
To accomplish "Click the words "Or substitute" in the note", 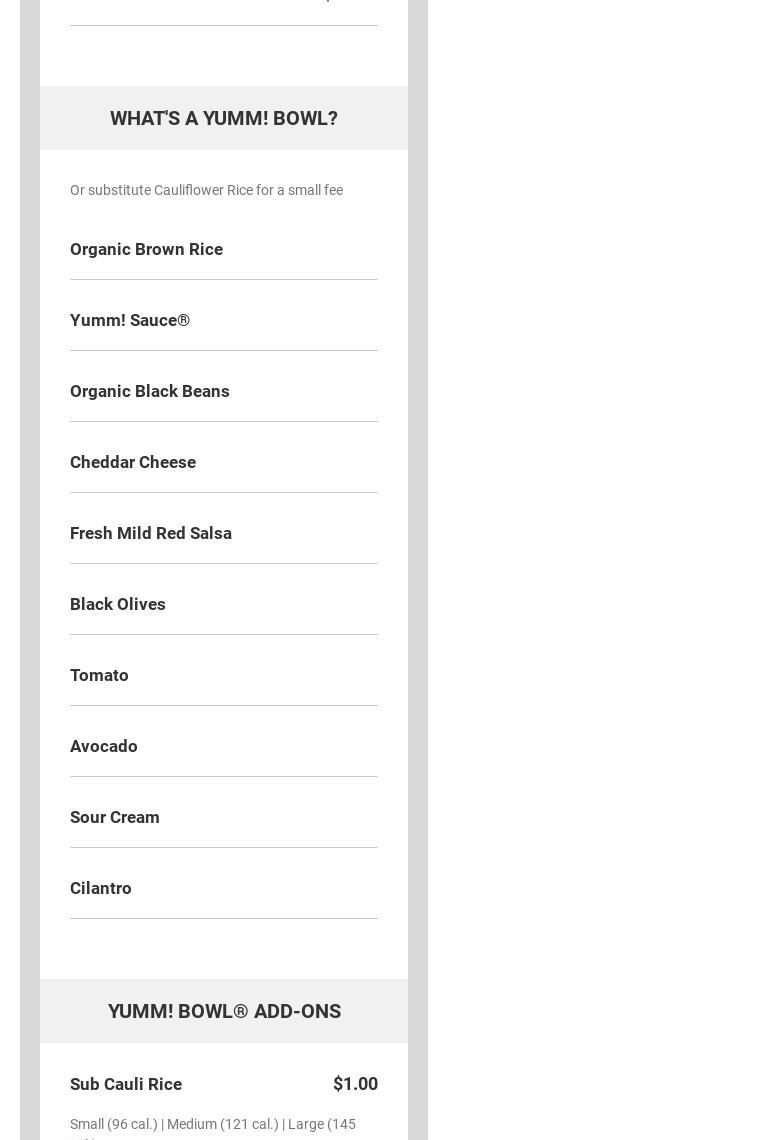I will pos(110,190).
